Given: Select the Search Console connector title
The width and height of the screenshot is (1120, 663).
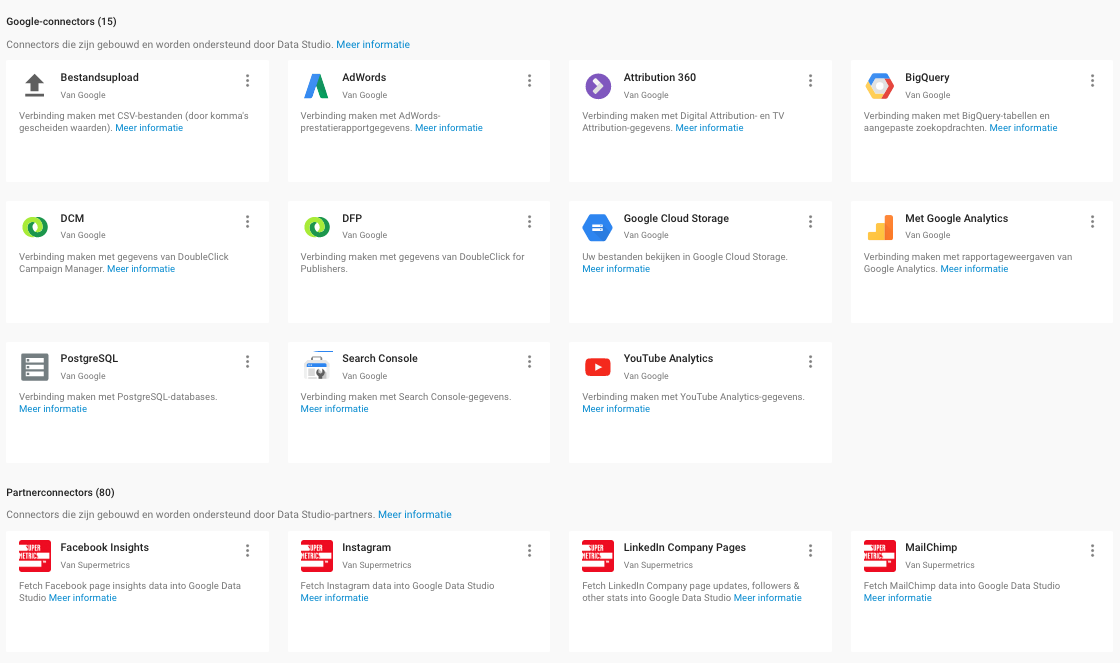Looking at the screenshot, I should pyautogui.click(x=380, y=359).
